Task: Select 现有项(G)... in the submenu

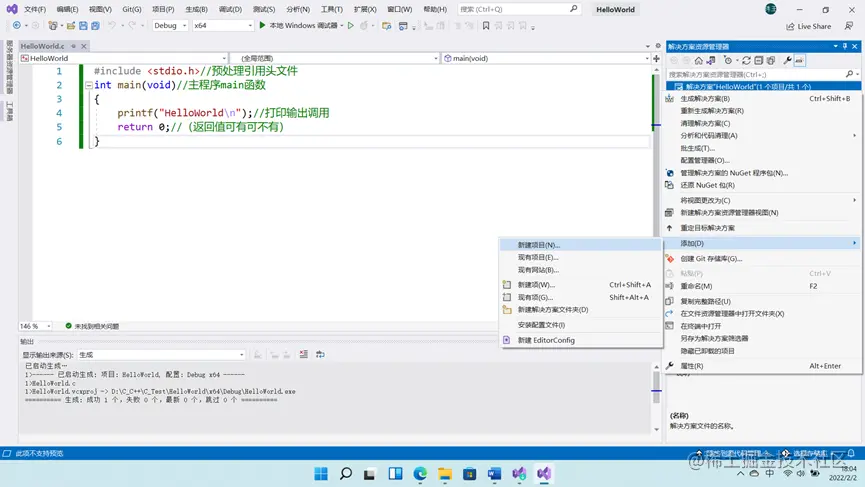Action: pos(580,297)
